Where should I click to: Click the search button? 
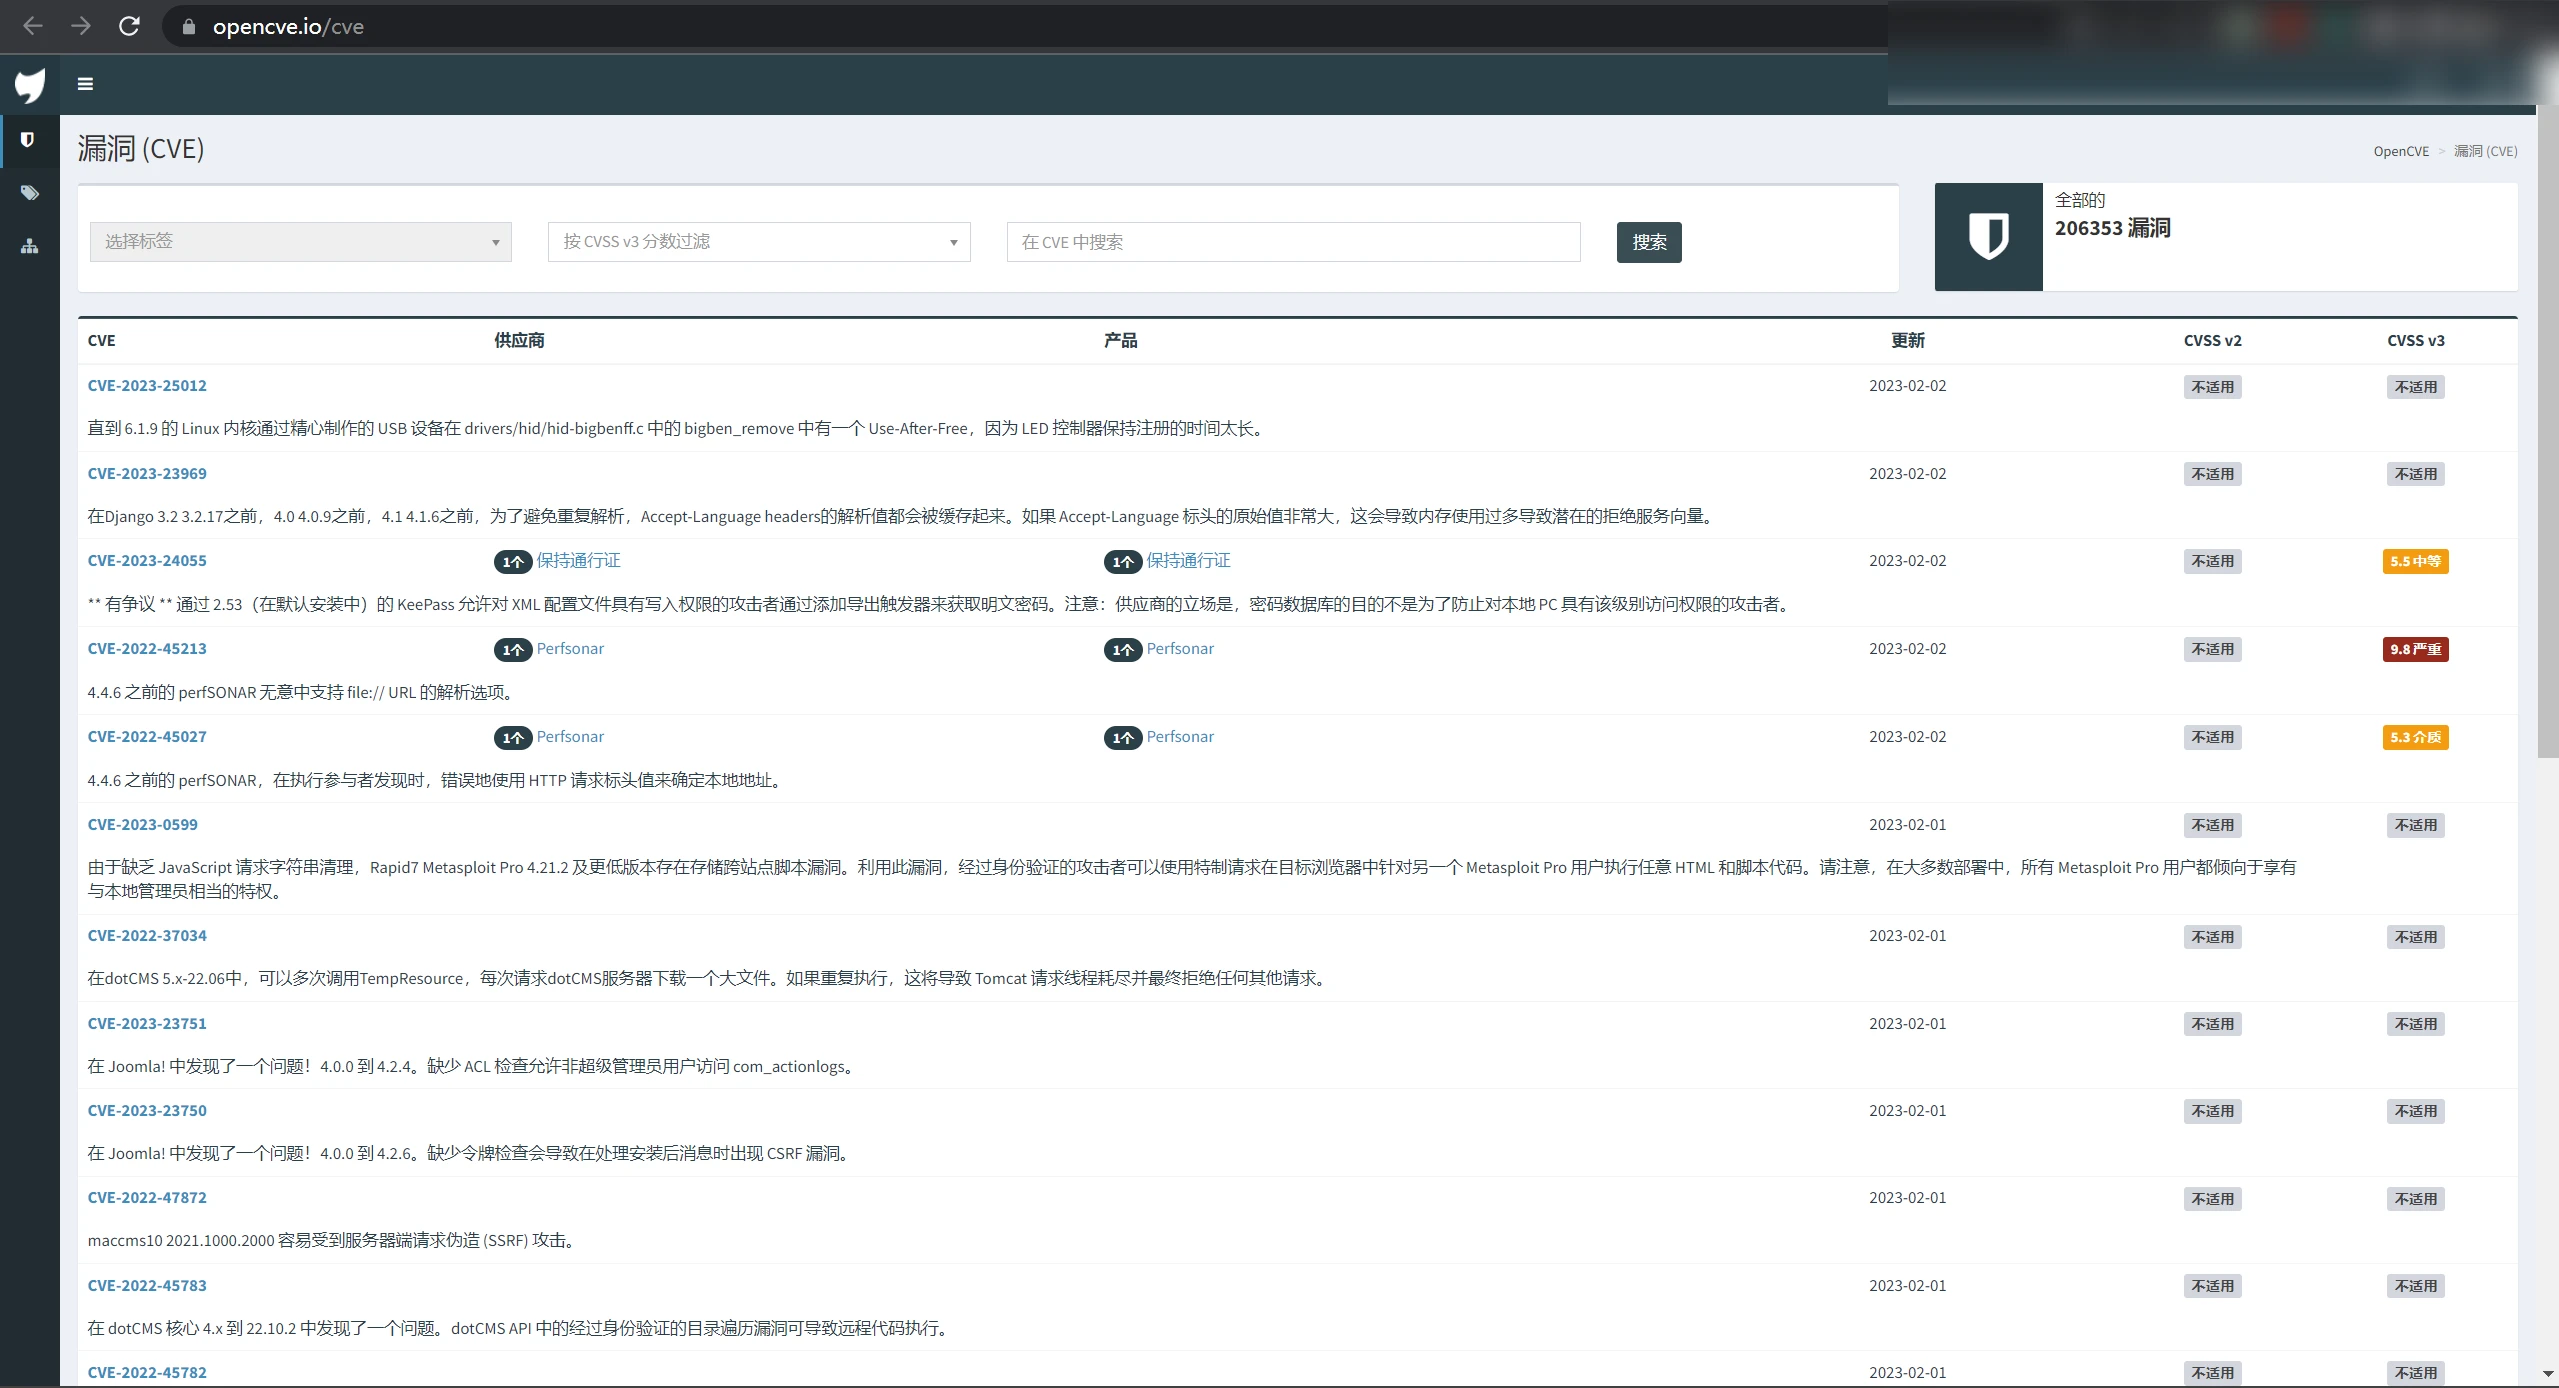pos(1648,242)
